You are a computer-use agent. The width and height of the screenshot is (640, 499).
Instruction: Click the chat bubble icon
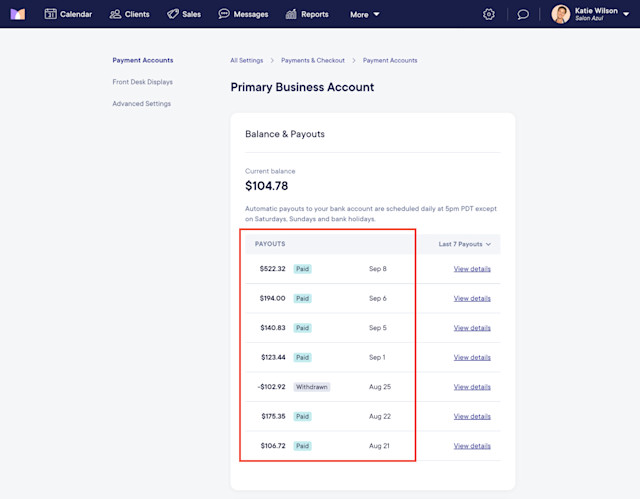click(523, 14)
